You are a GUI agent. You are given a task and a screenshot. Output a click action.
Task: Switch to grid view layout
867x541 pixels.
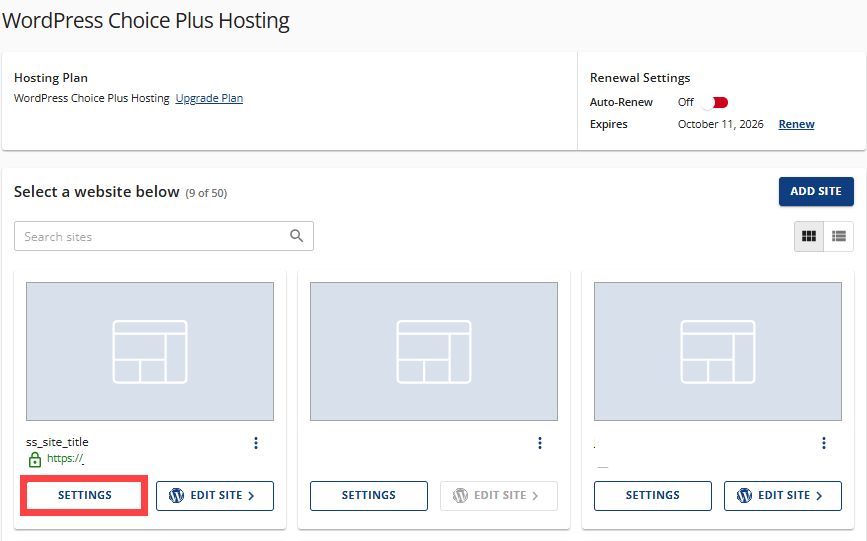809,236
